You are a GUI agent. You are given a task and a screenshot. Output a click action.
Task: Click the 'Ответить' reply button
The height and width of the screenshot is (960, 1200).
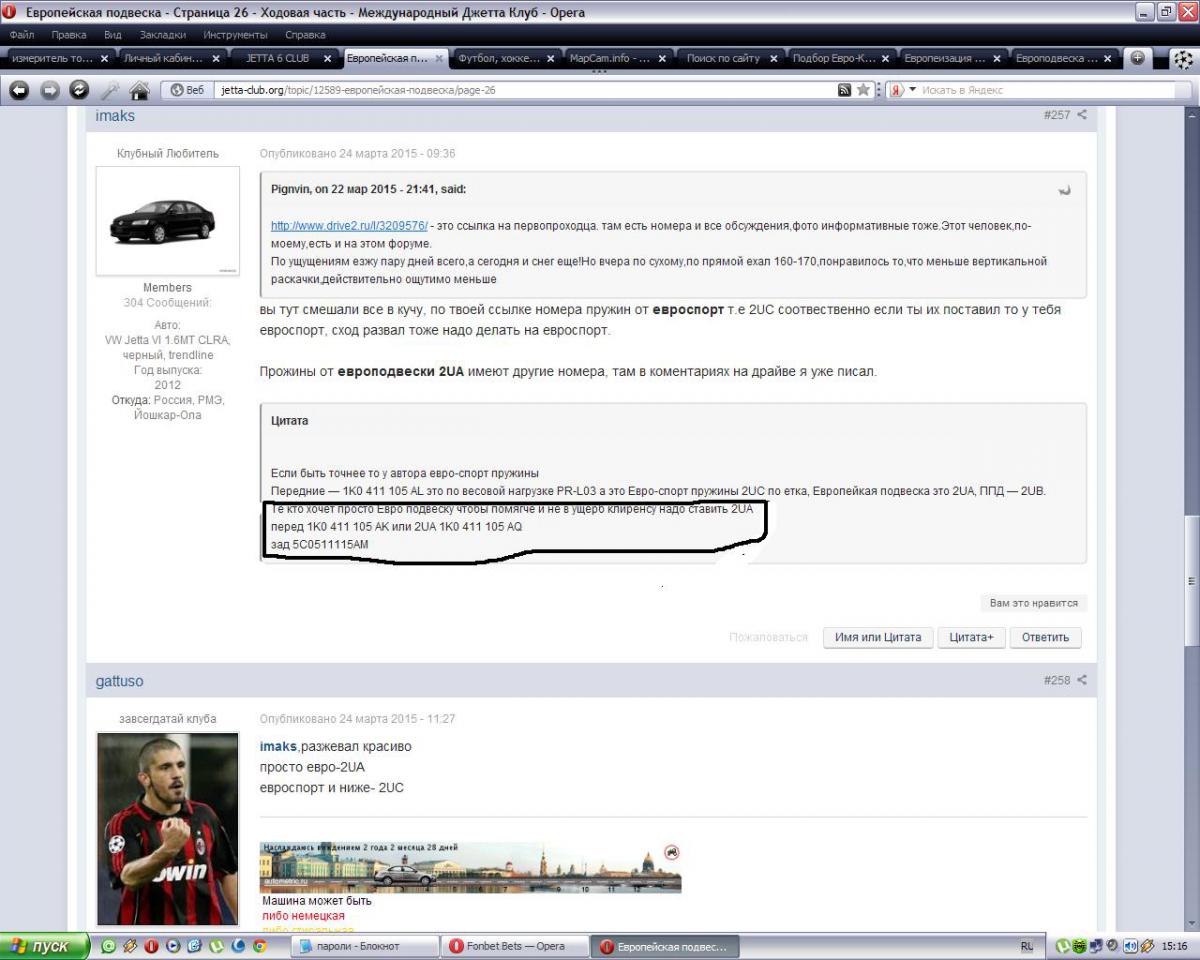1045,637
